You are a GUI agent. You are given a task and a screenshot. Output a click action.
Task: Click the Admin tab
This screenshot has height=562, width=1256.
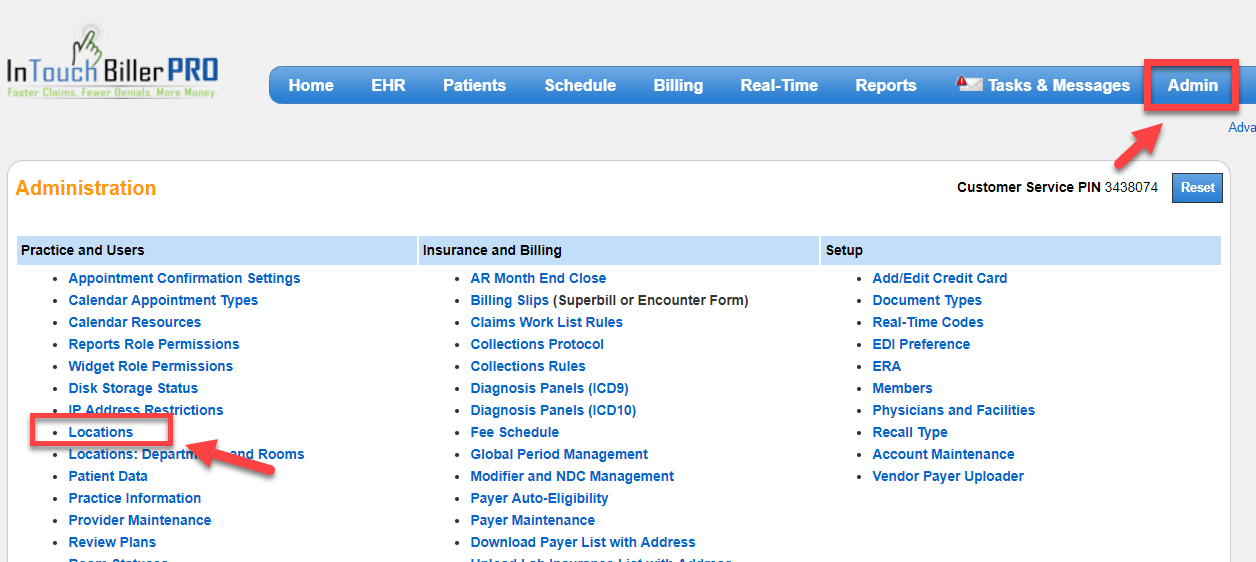pyautogui.click(x=1192, y=85)
